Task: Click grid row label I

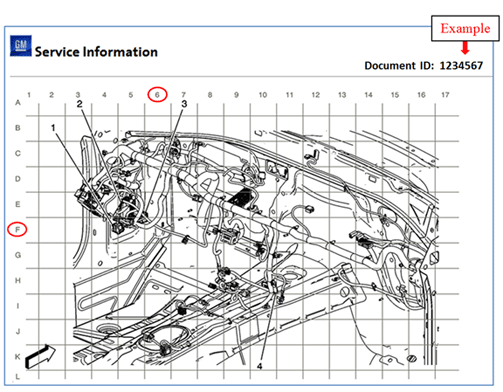Action: [x=18, y=306]
